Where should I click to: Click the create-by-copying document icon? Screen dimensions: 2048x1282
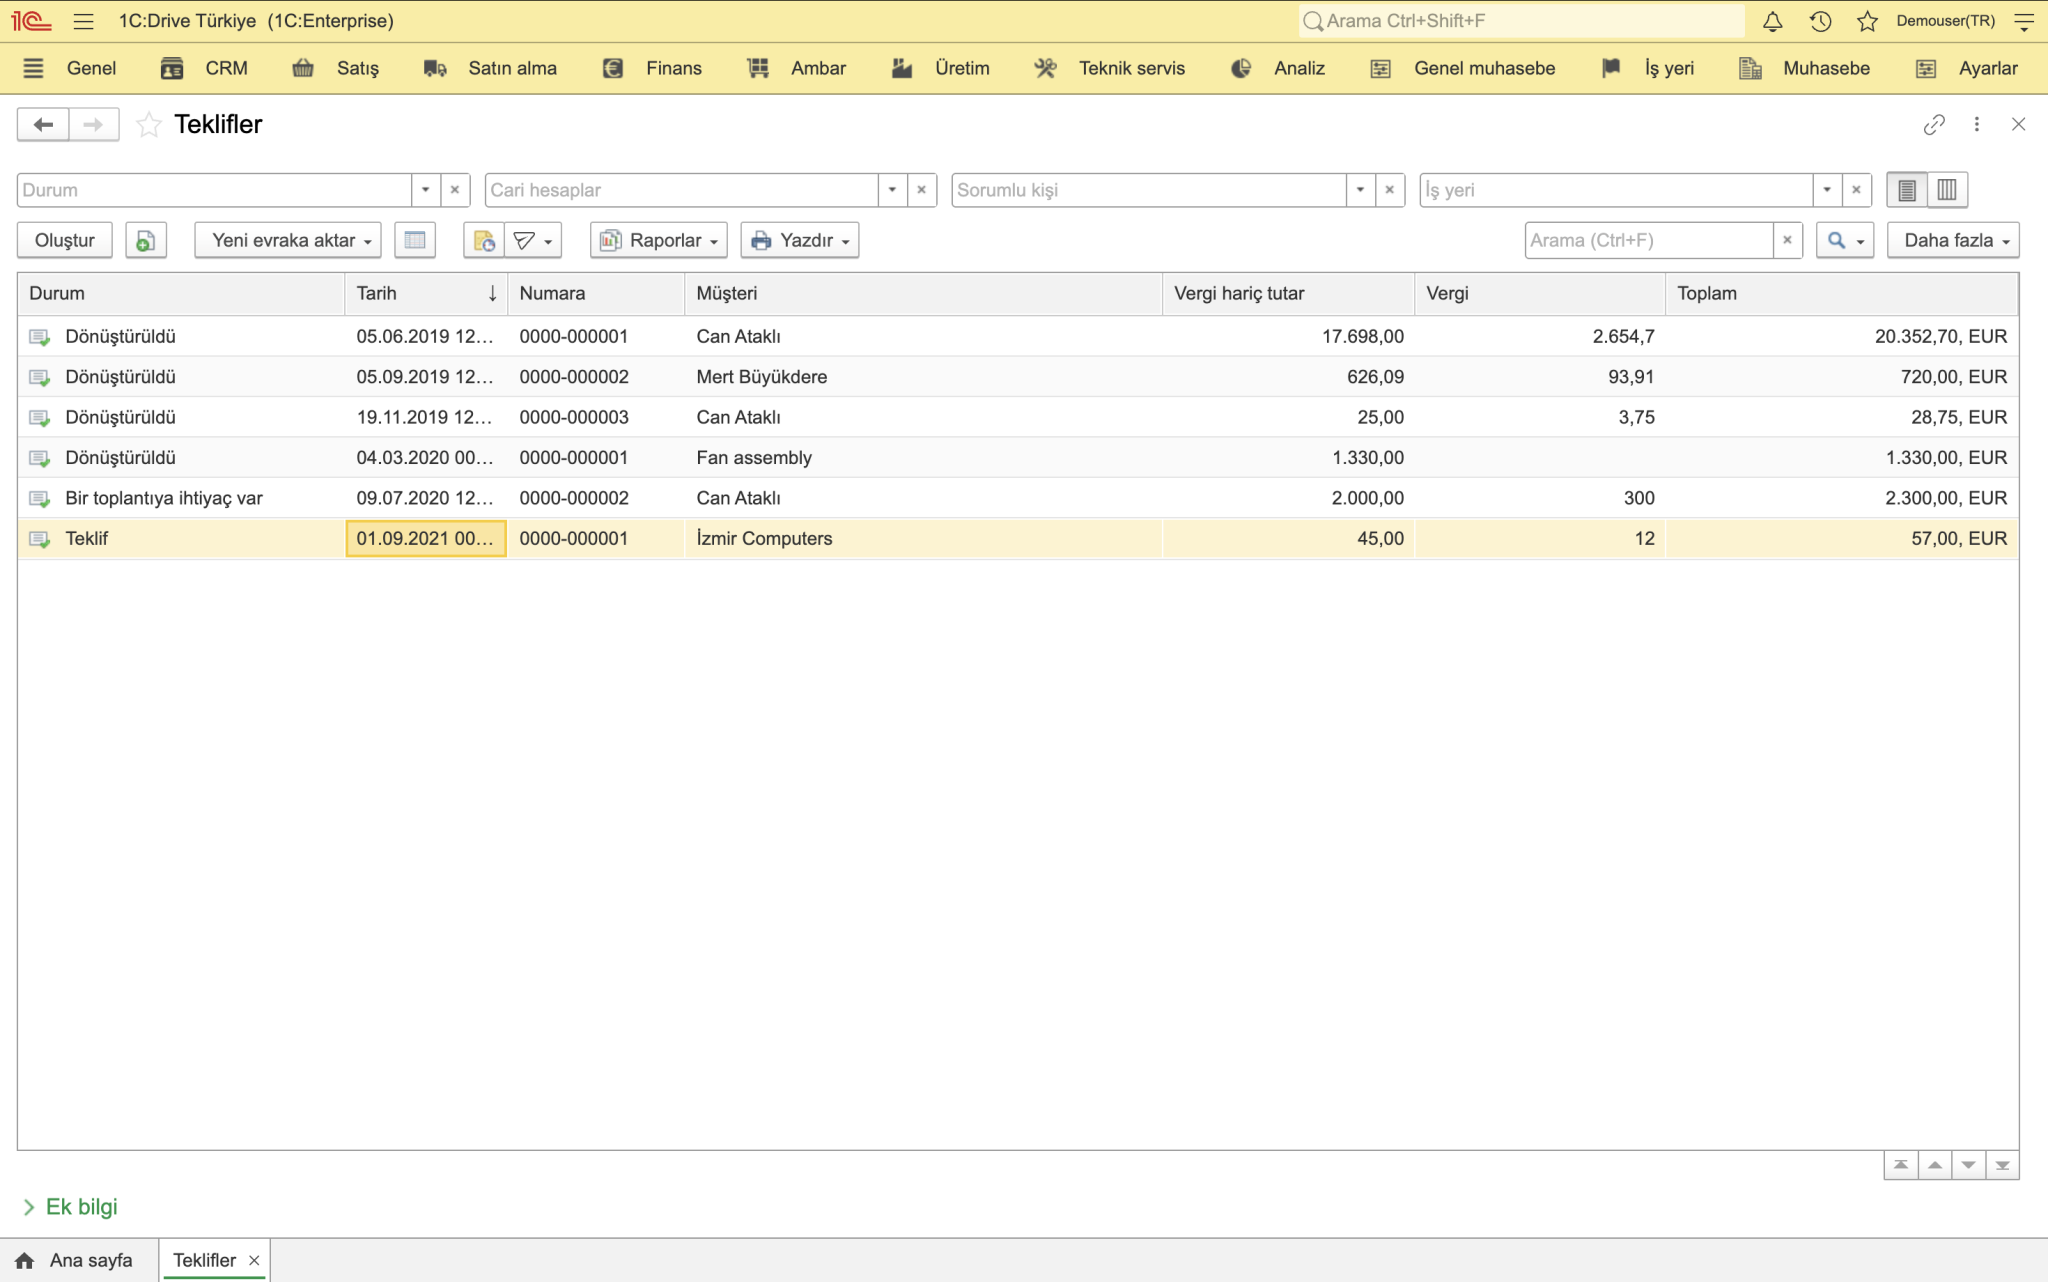146,240
